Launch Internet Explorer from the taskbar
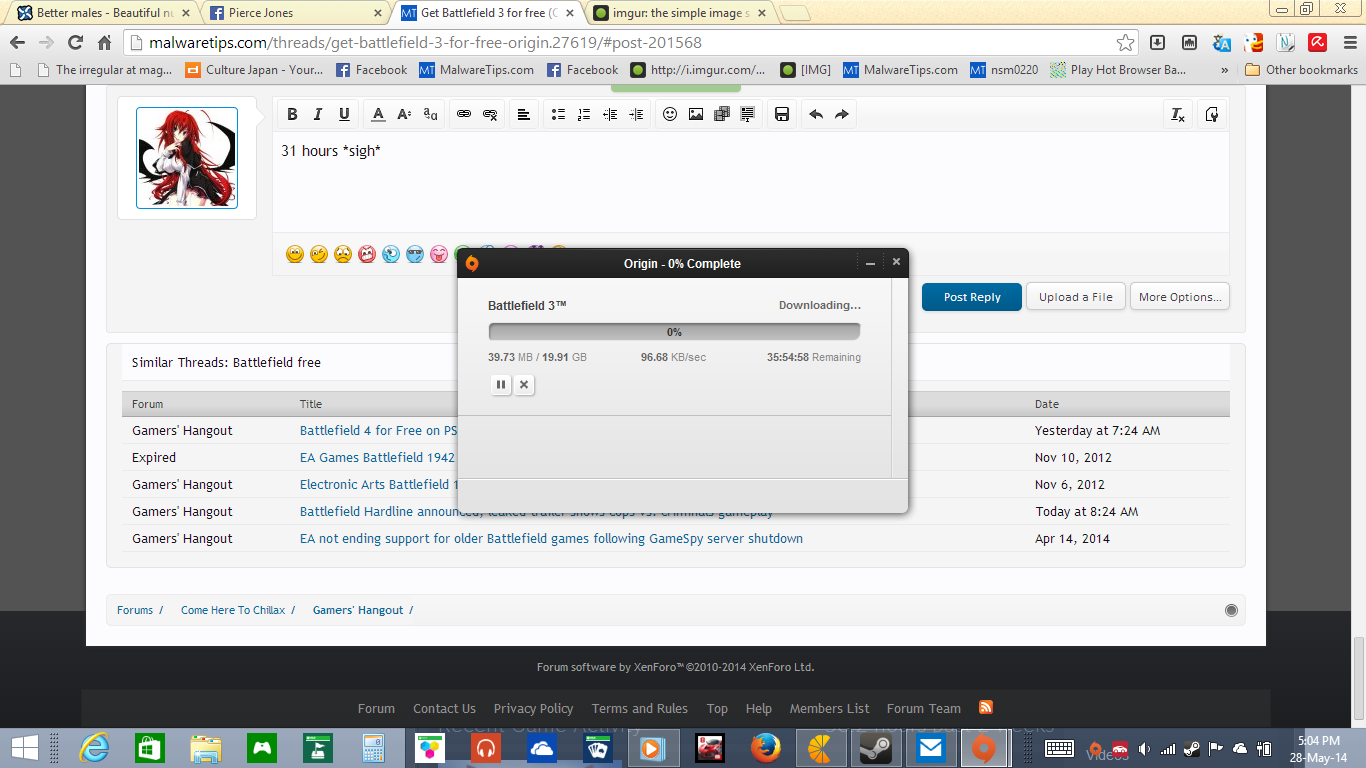This screenshot has height=768, width=1366. point(94,748)
